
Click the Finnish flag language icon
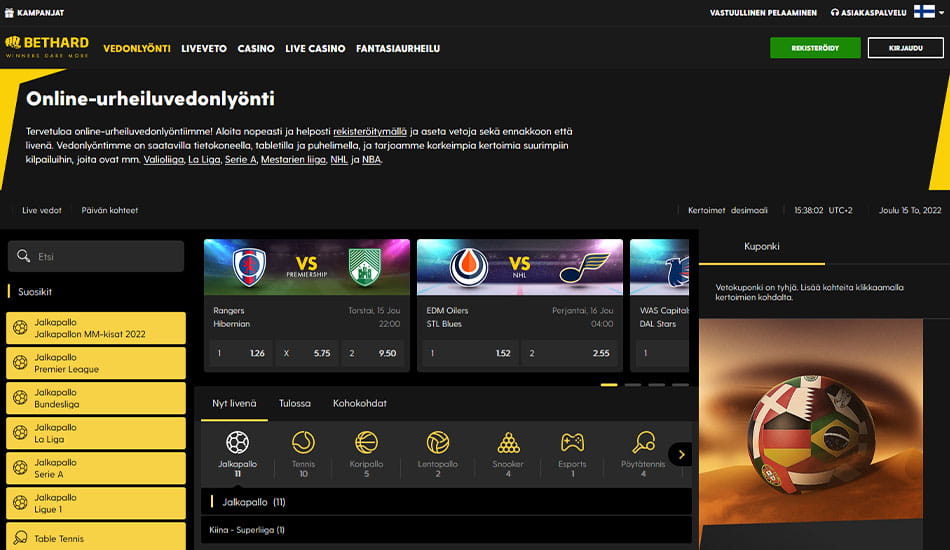924,12
